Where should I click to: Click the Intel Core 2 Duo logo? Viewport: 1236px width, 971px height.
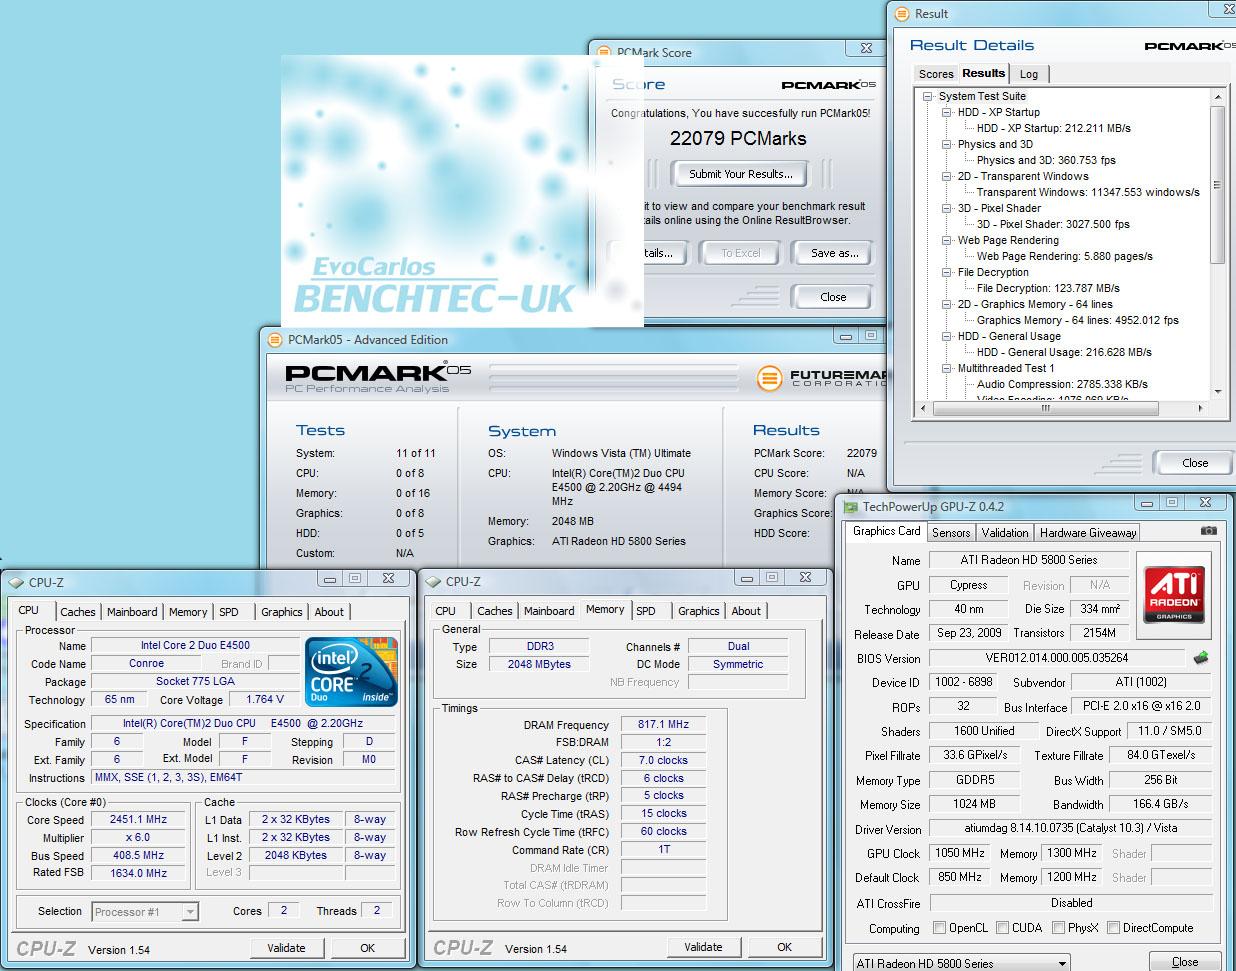(x=352, y=671)
